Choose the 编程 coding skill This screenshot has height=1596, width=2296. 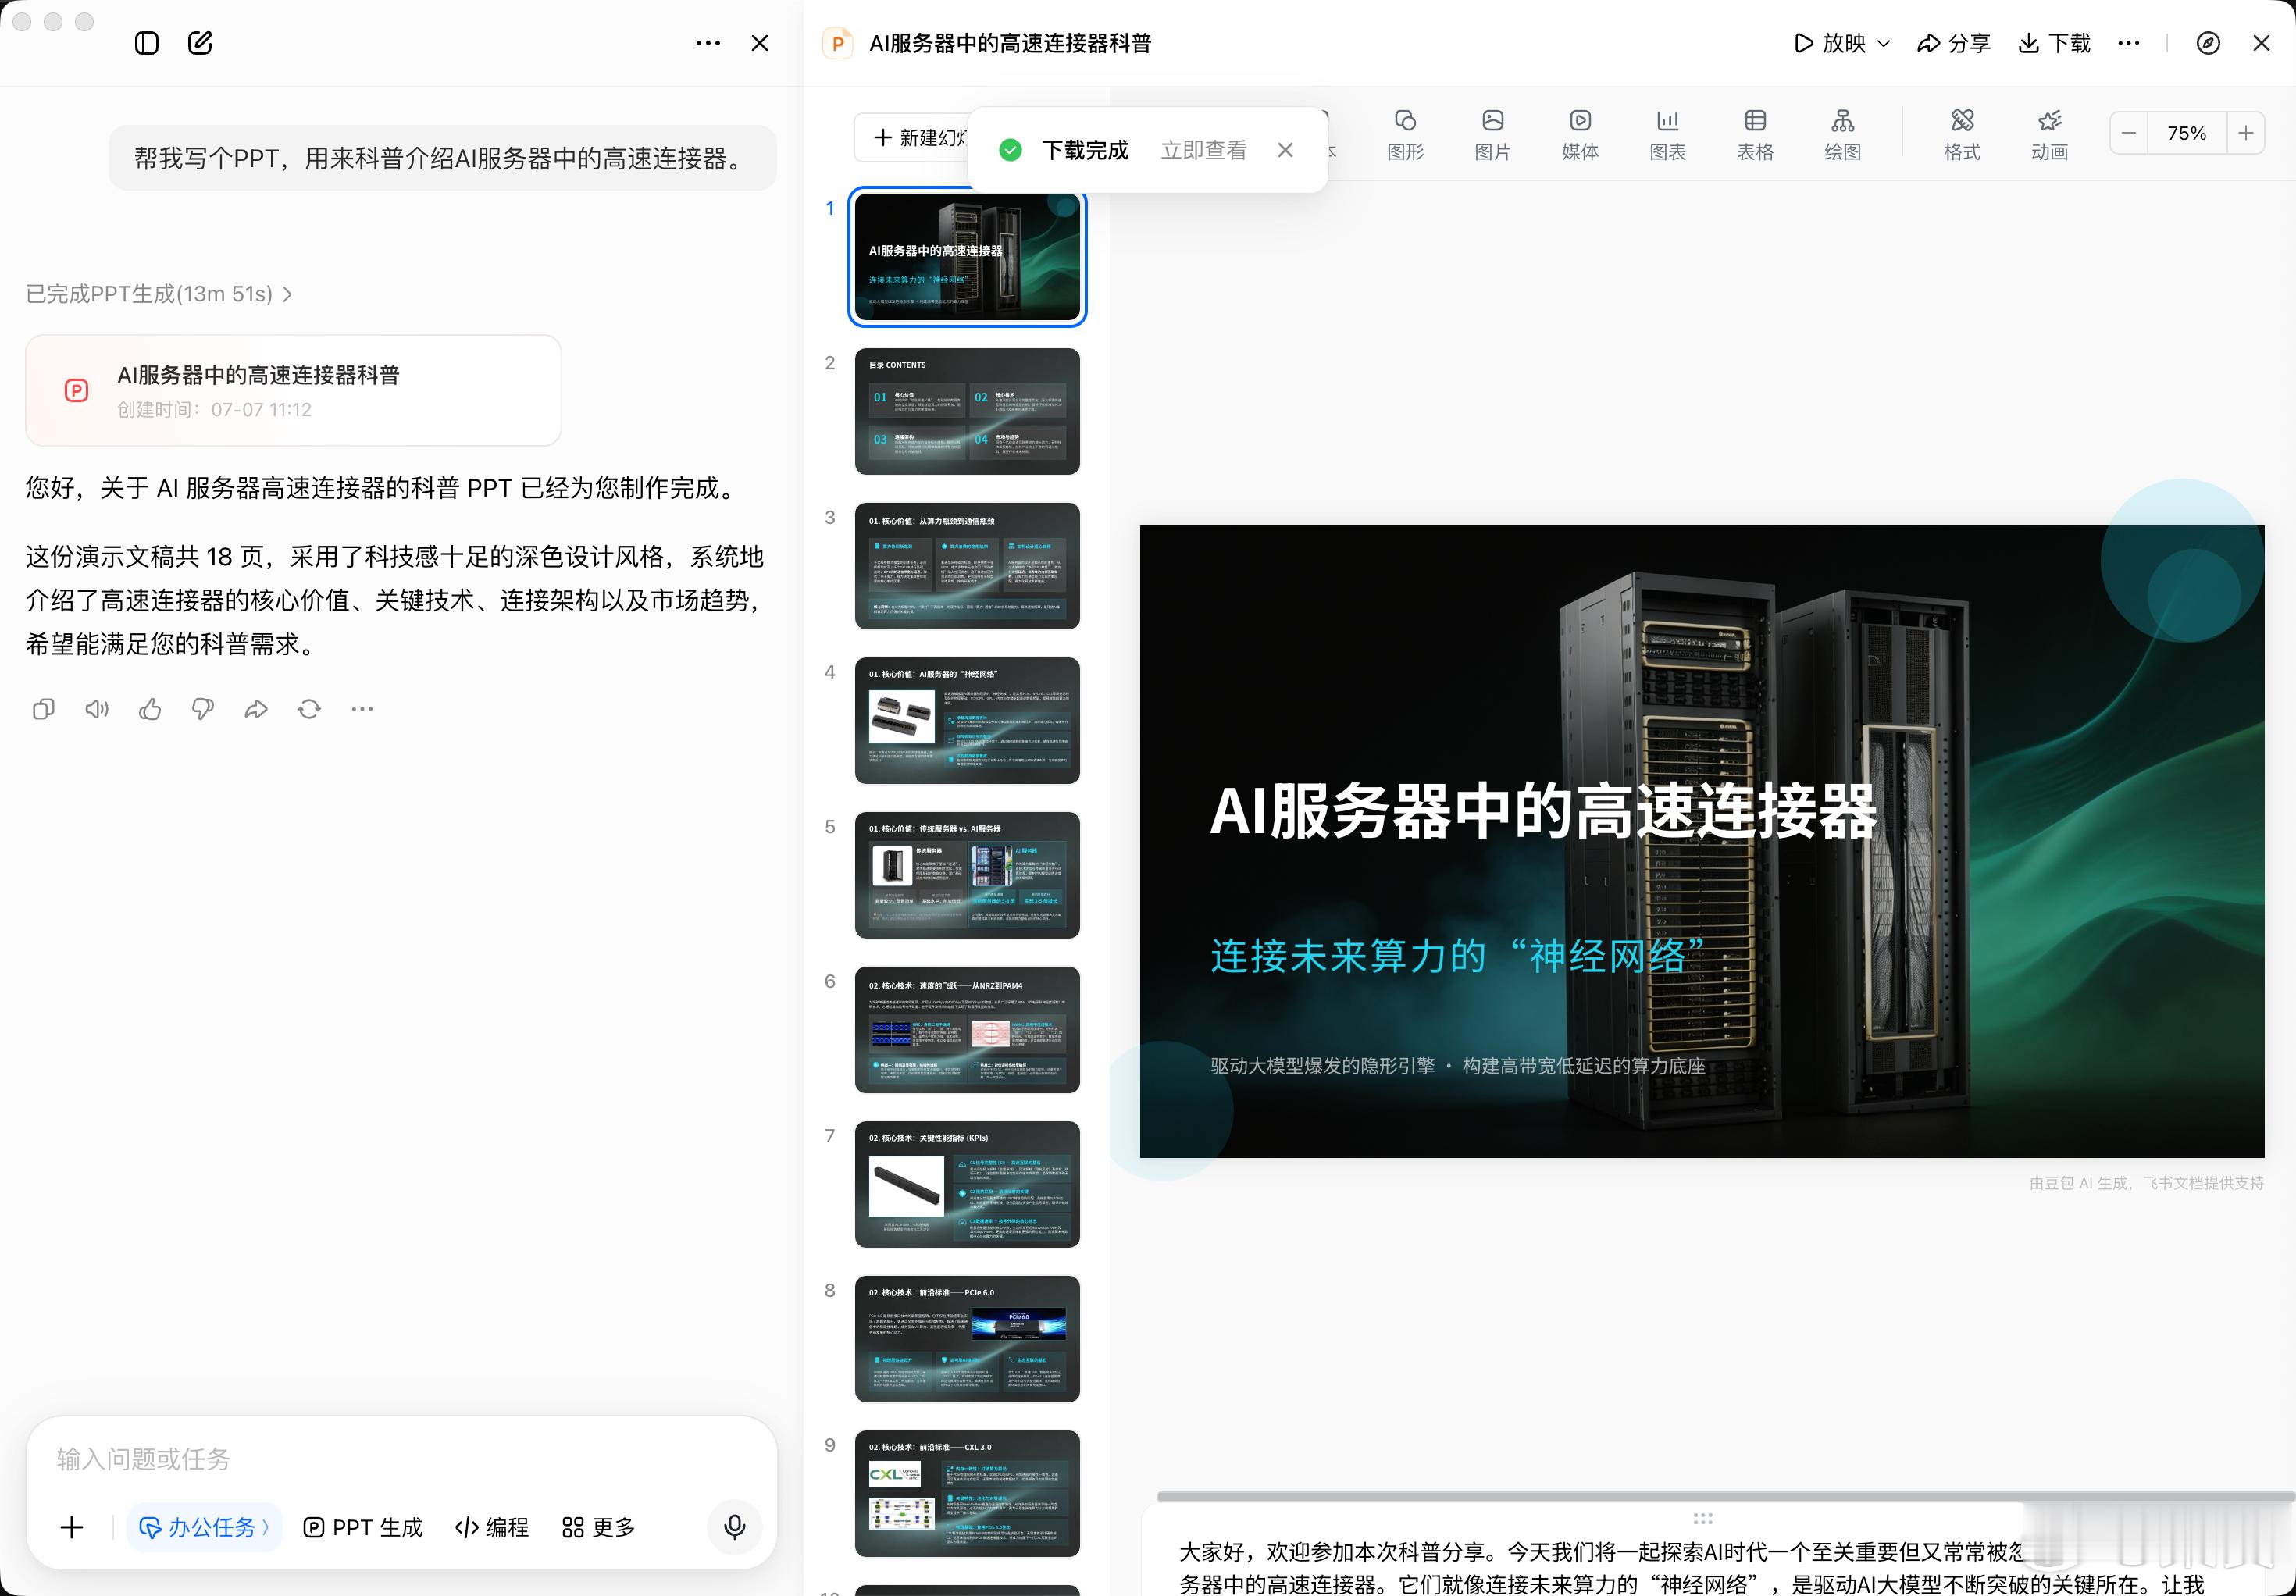click(492, 1527)
